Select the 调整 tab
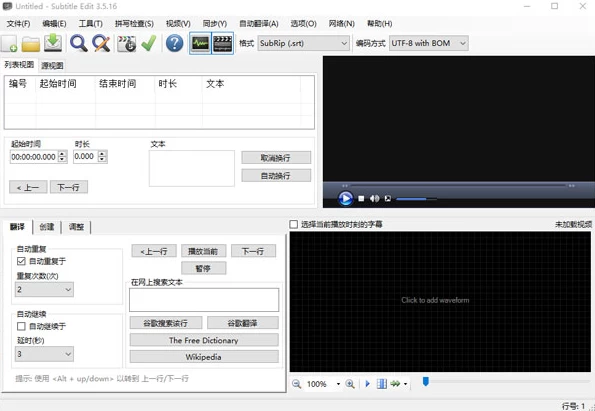This screenshot has height=411, width=595. coord(76,227)
